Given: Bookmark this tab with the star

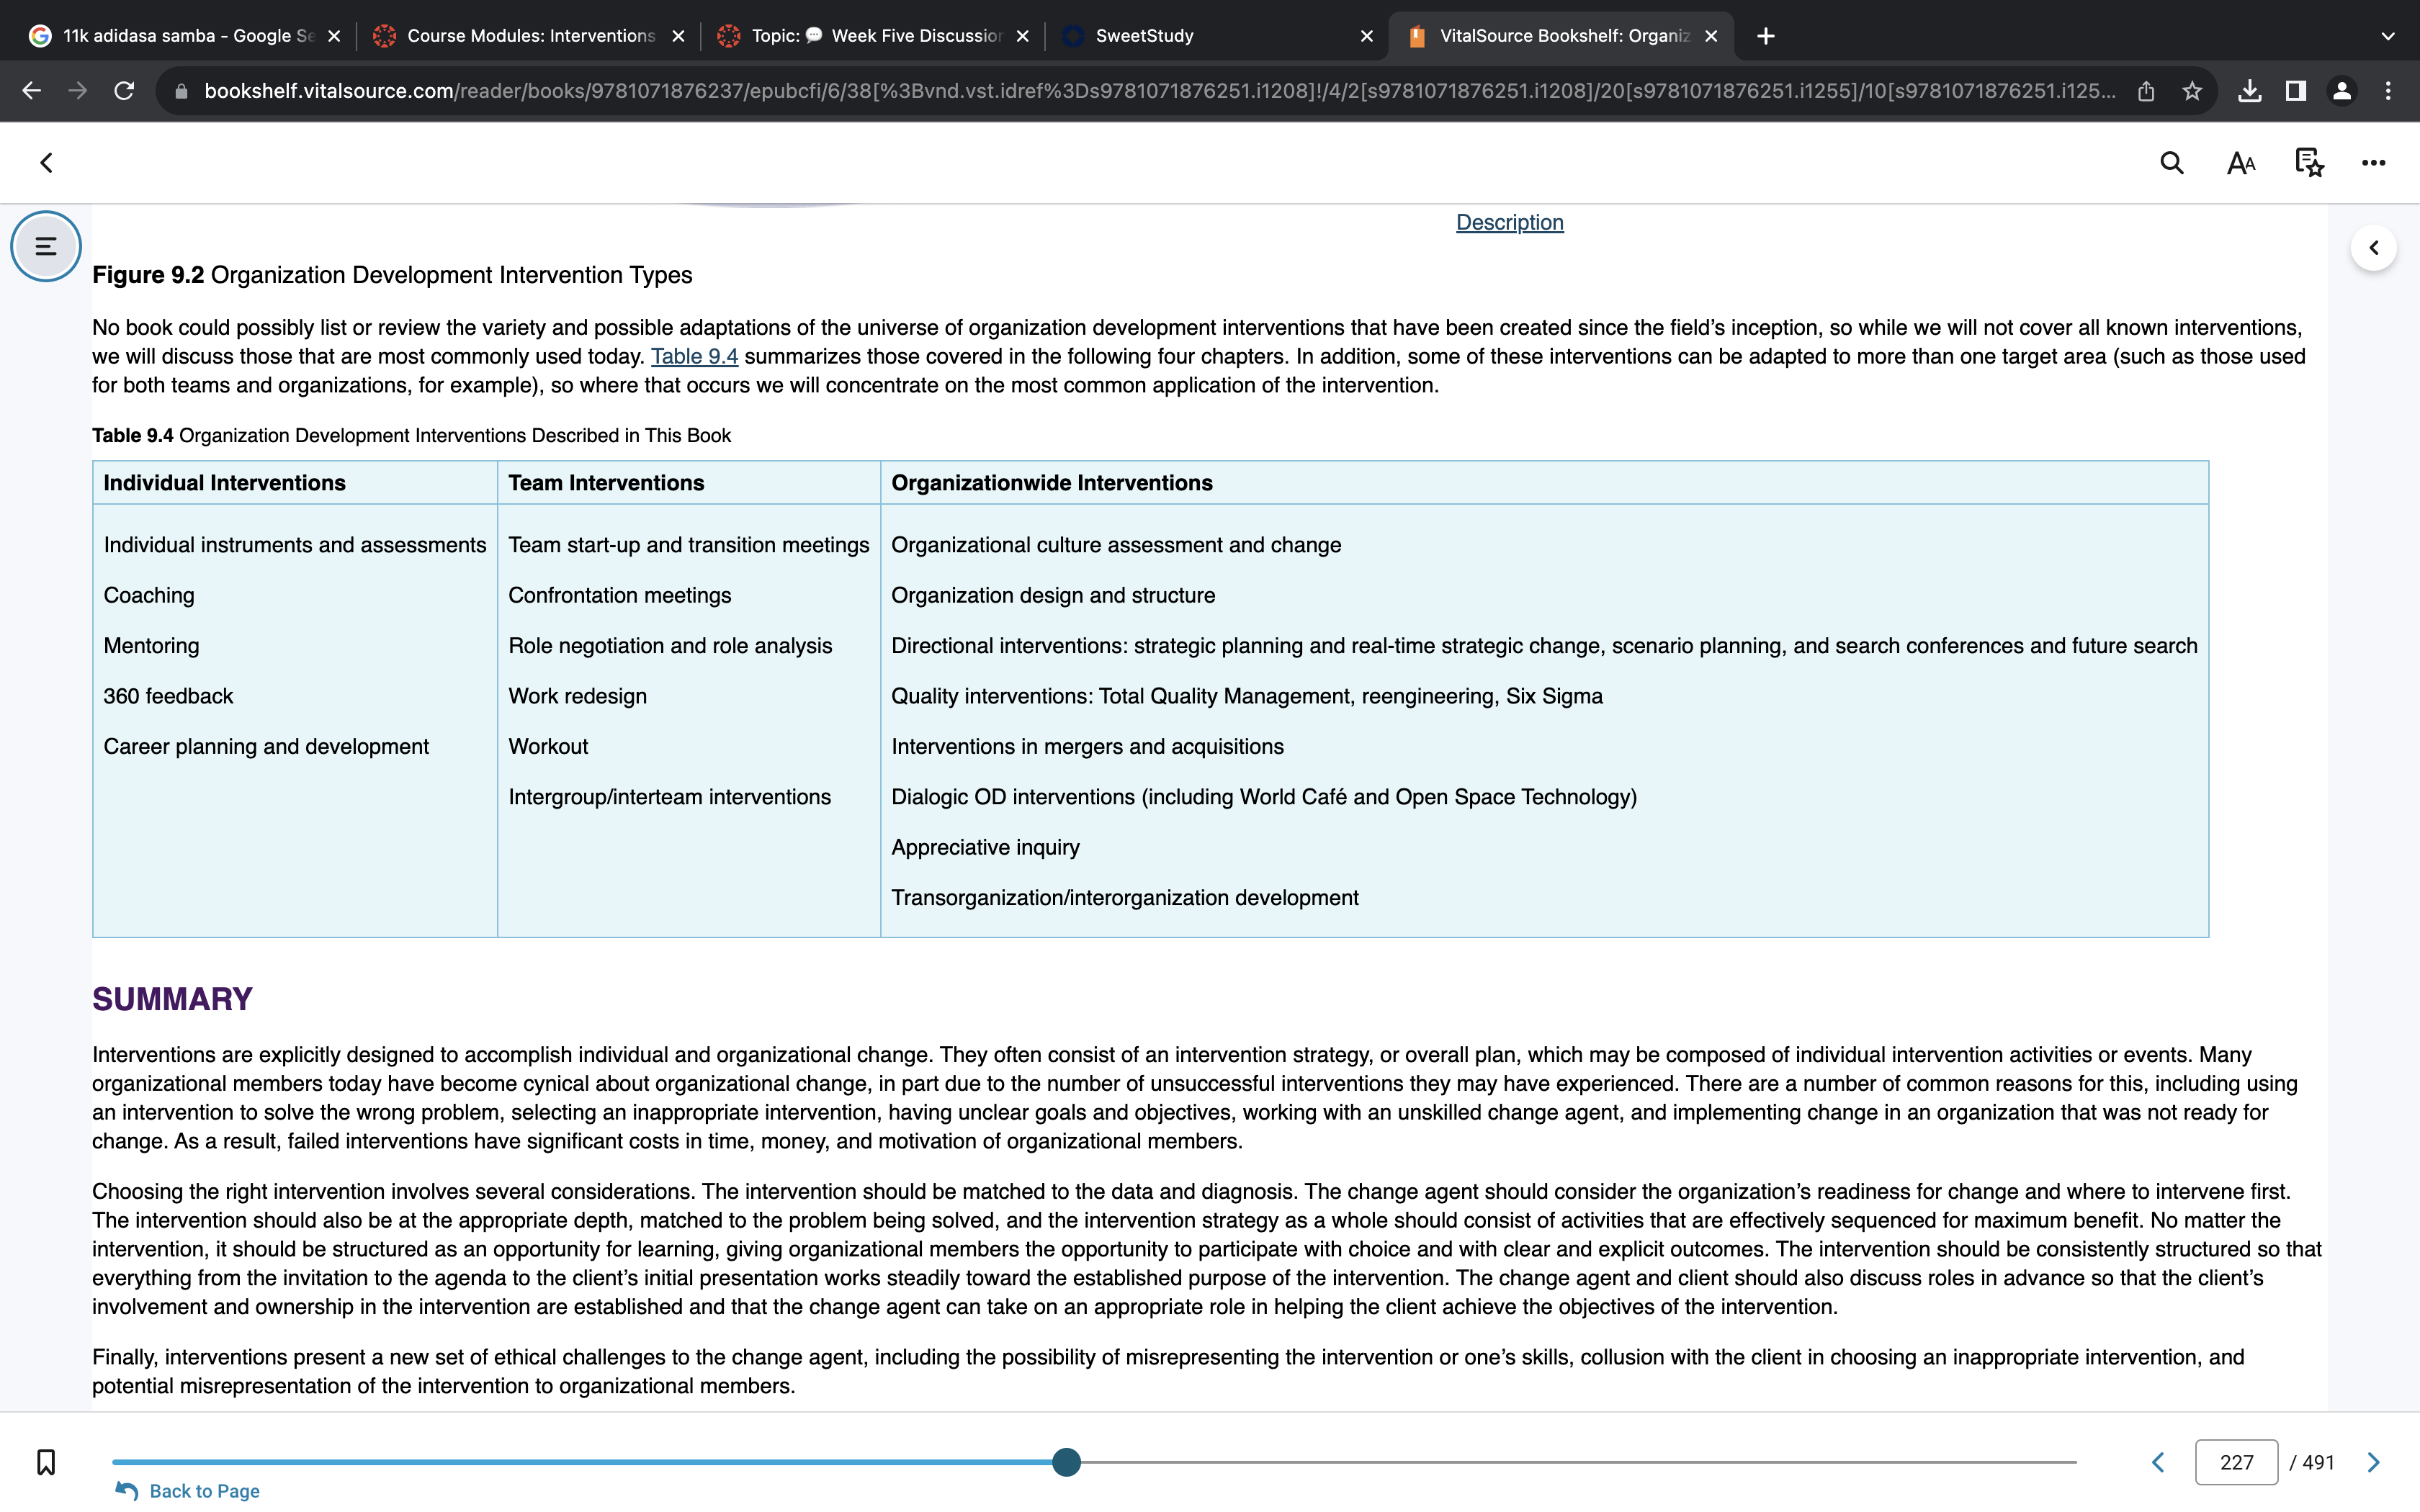Looking at the screenshot, I should point(2192,91).
